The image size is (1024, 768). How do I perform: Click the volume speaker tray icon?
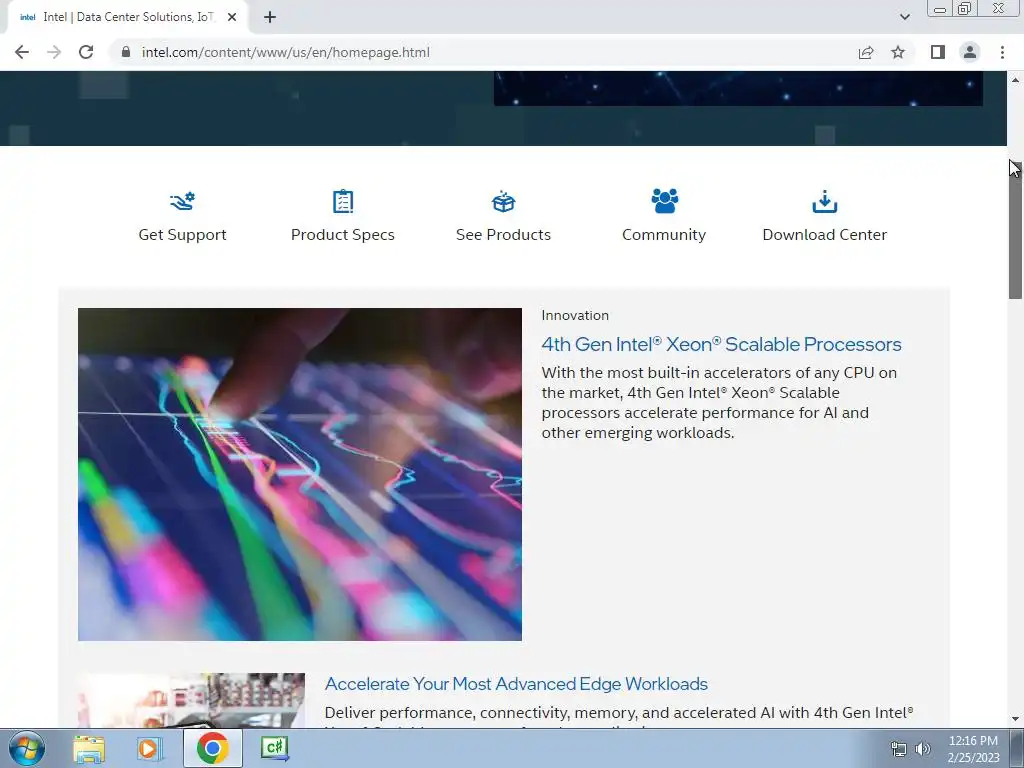[x=923, y=749]
